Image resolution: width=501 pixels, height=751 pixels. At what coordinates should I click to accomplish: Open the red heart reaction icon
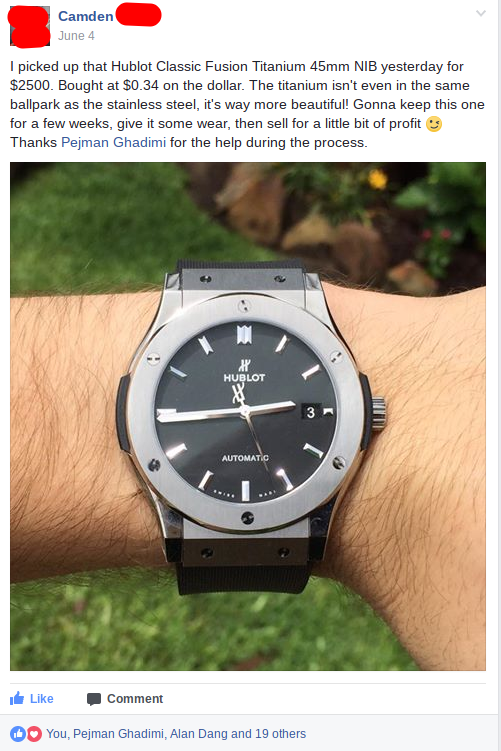point(34,734)
